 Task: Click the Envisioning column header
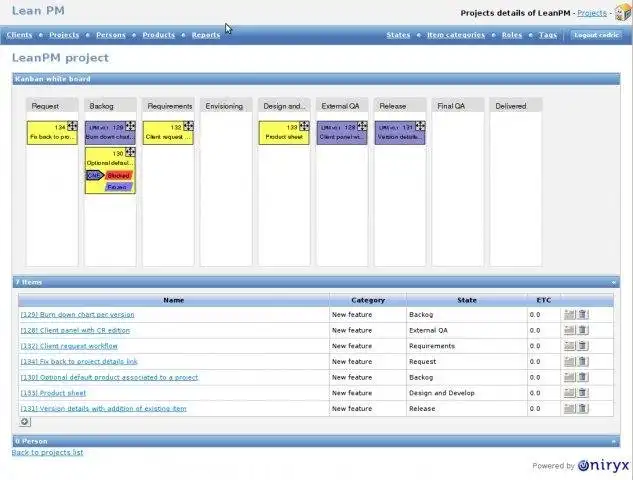(x=226, y=106)
